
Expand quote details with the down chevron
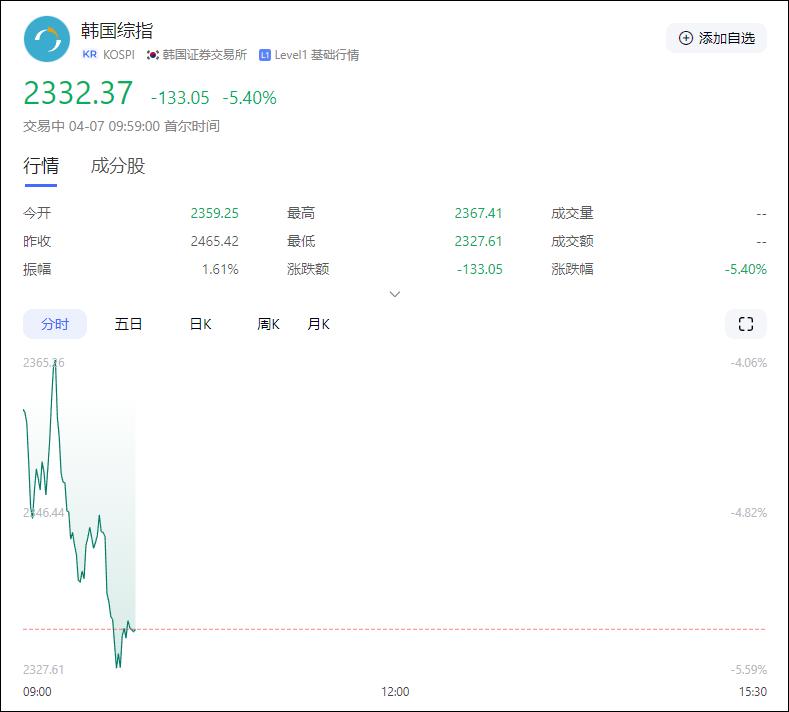click(395, 294)
